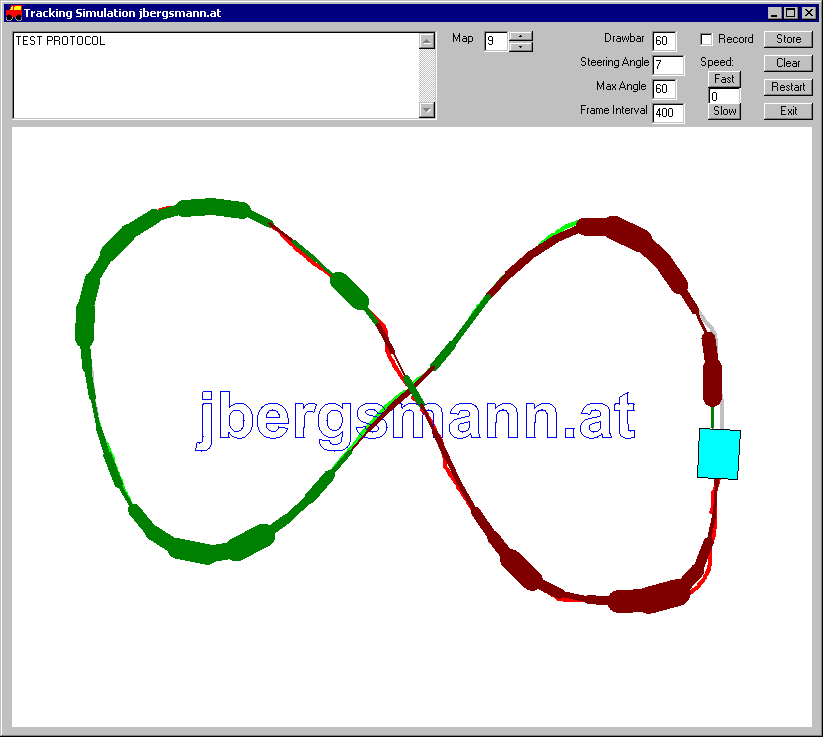This screenshot has height=737, width=823.
Task: Close the Tracking Simulation window
Action: pos(809,13)
